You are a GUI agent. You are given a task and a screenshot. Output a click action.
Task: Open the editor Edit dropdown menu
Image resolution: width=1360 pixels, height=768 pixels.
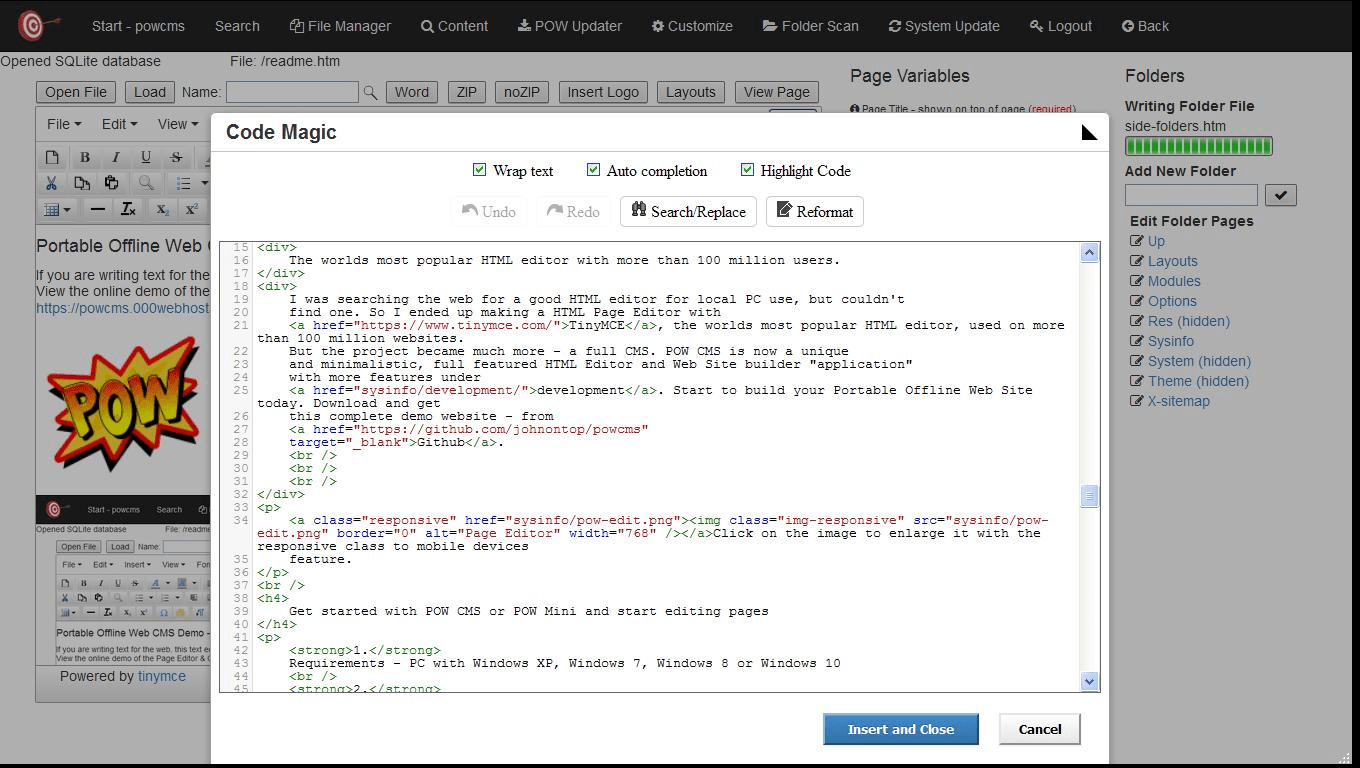pos(119,124)
